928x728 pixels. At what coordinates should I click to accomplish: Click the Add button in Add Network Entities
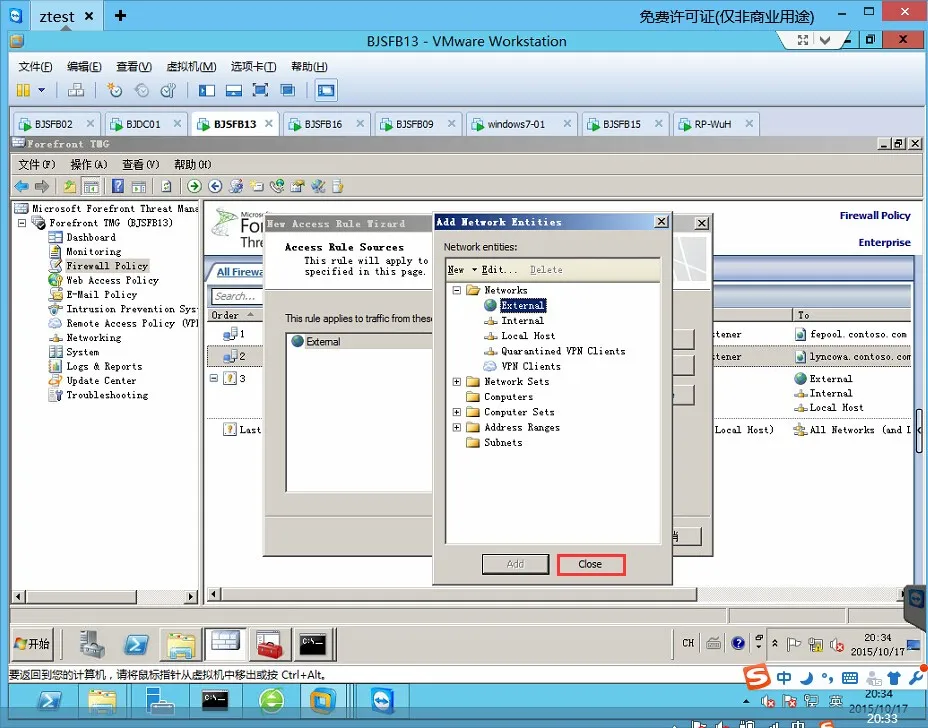(x=515, y=564)
